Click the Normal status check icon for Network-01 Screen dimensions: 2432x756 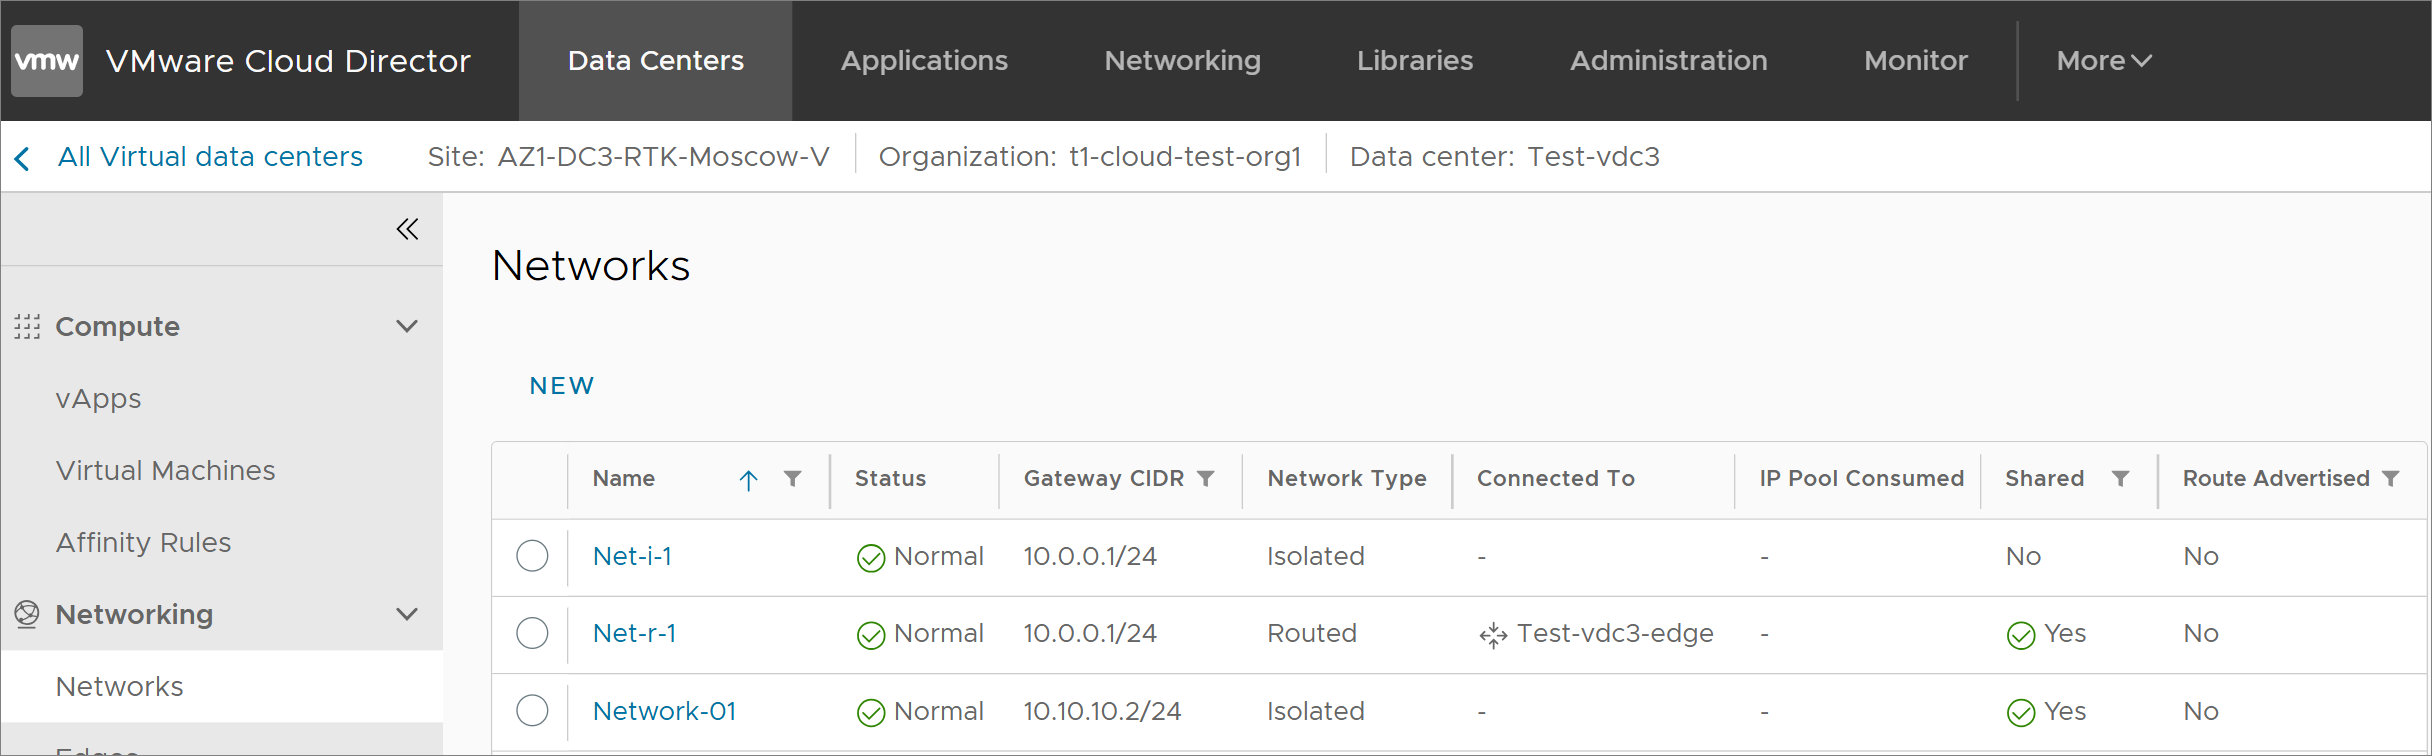click(x=871, y=712)
